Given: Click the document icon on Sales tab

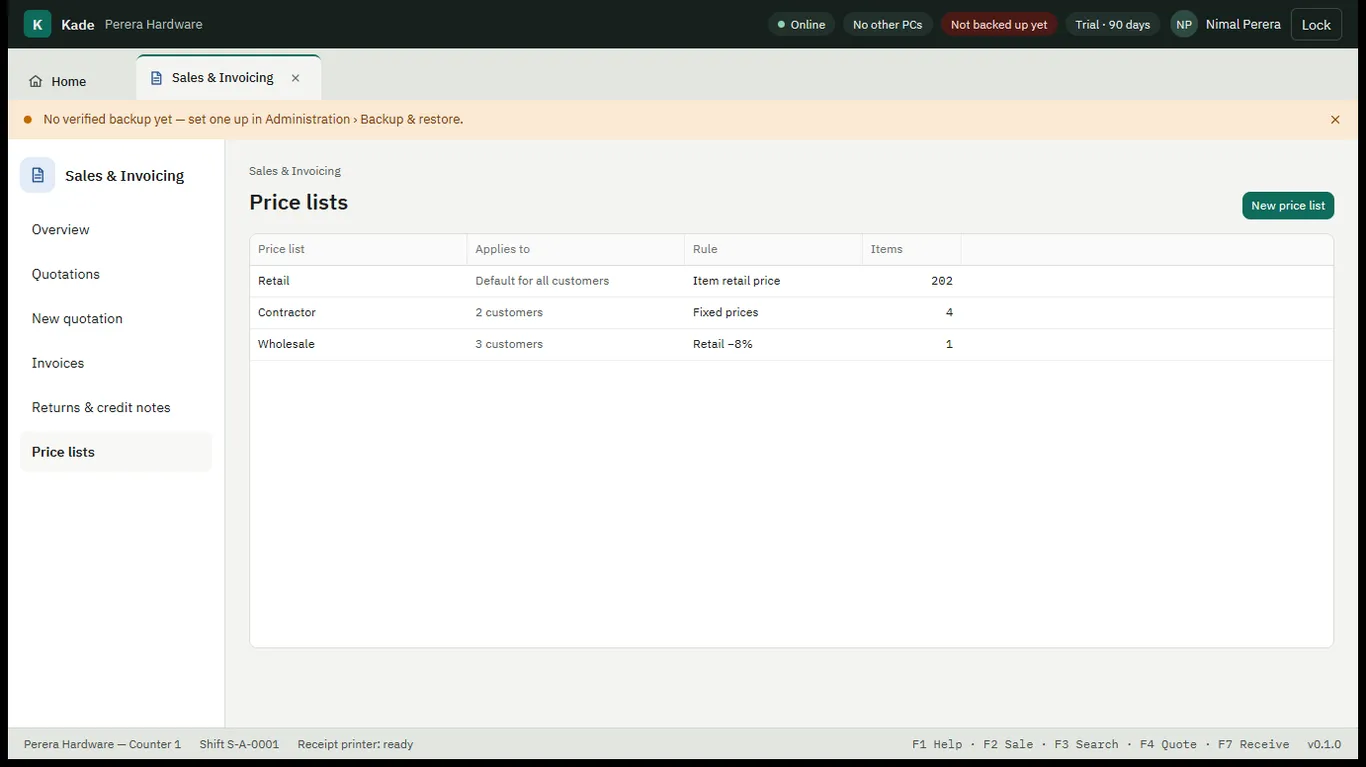Looking at the screenshot, I should point(156,78).
